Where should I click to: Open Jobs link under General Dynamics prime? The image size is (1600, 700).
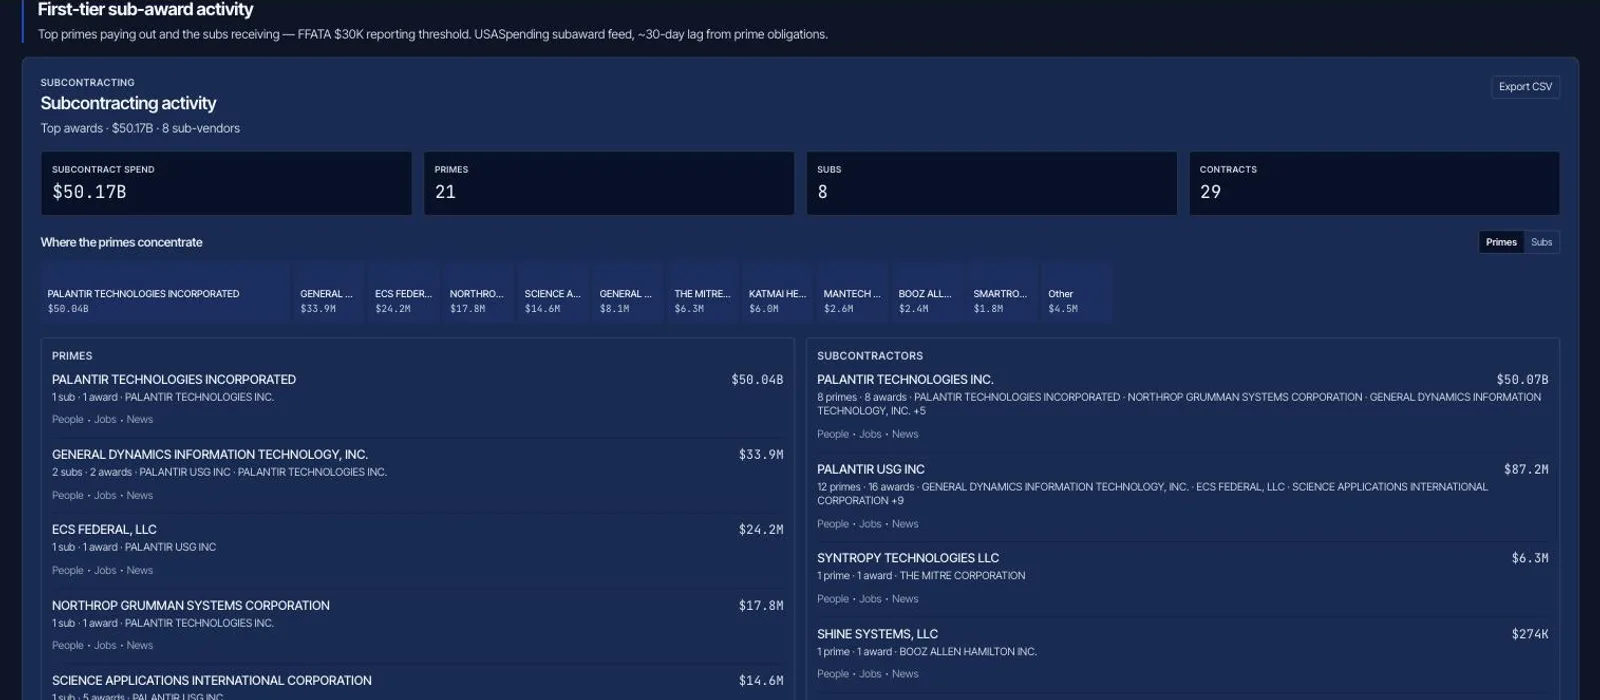(105, 496)
